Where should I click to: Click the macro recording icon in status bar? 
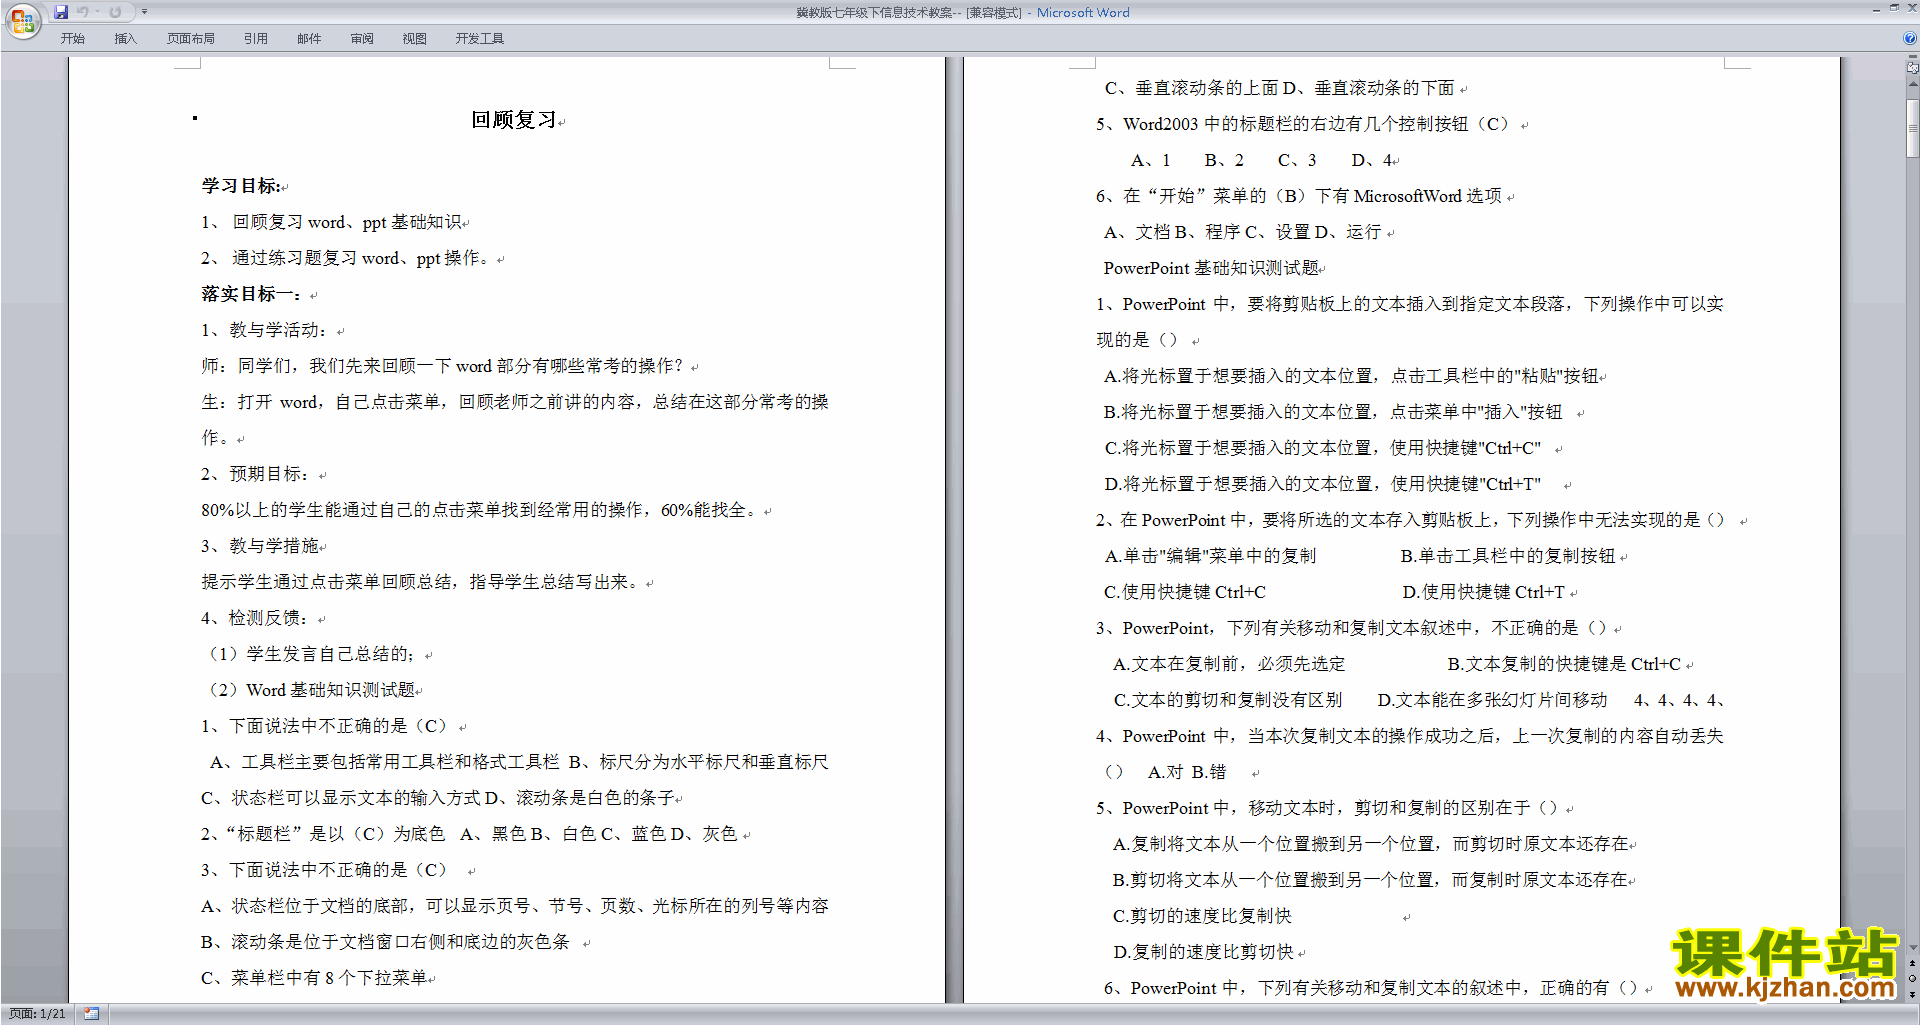pyautogui.click(x=92, y=1014)
